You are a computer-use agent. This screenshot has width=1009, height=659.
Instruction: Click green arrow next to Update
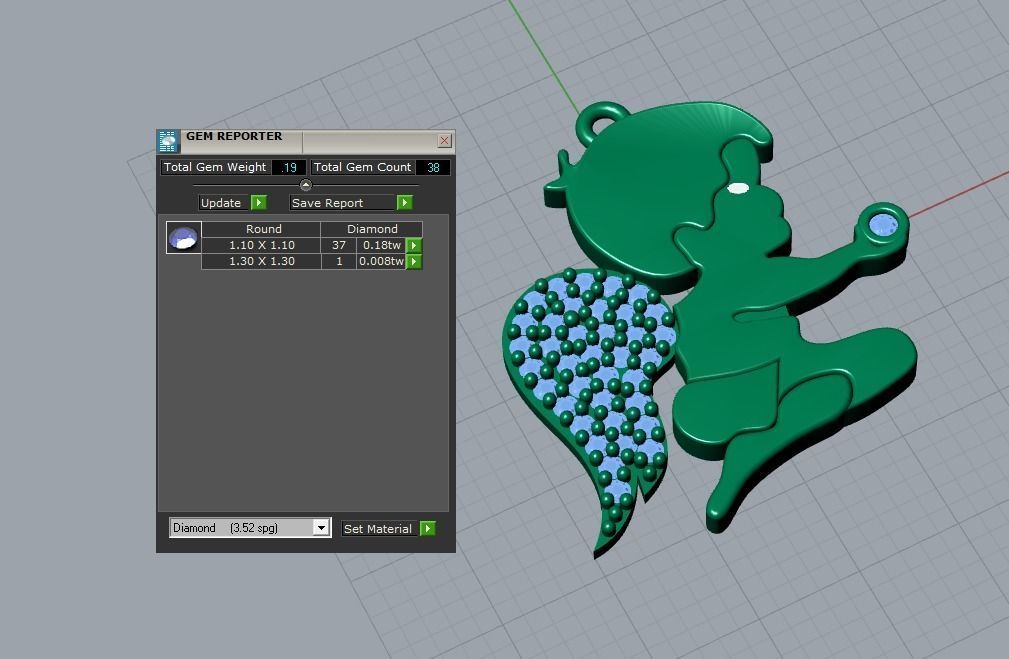click(259, 203)
